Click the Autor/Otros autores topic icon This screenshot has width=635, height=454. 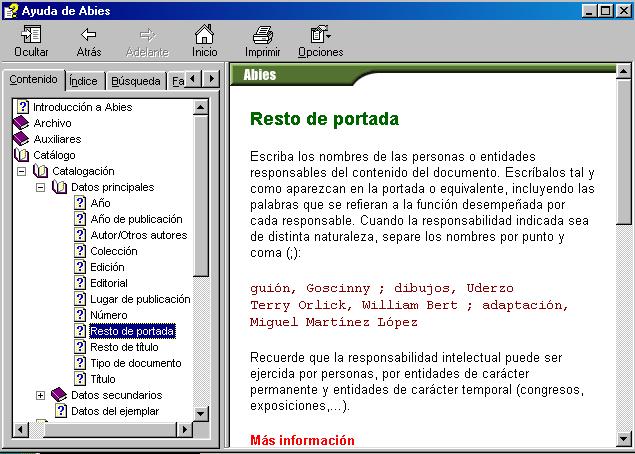tap(80, 235)
